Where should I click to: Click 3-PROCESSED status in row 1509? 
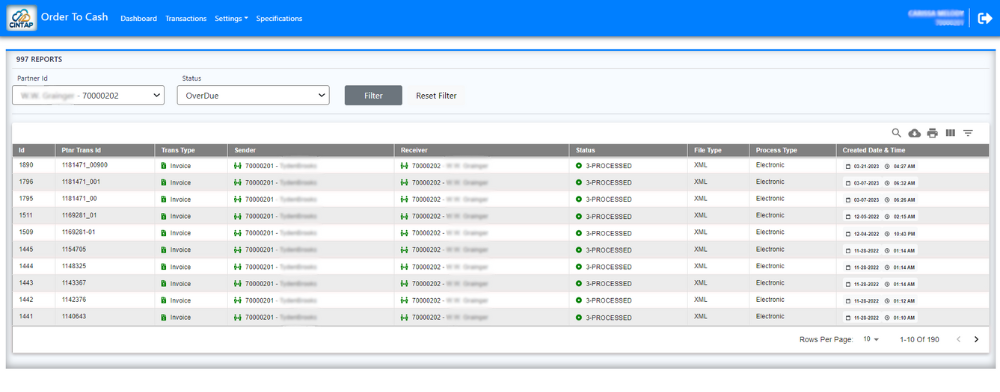point(608,233)
